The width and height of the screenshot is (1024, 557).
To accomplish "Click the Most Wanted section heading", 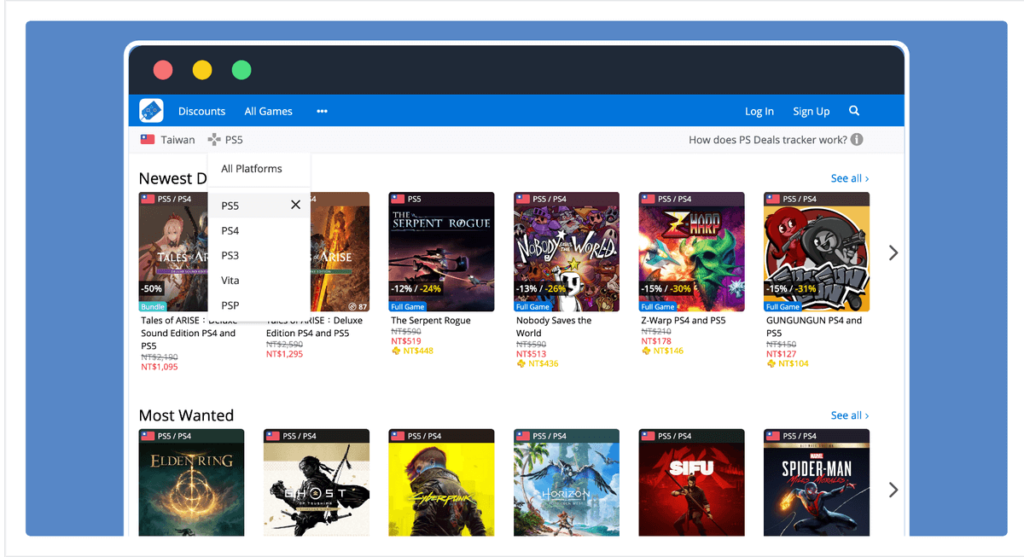I will point(186,415).
